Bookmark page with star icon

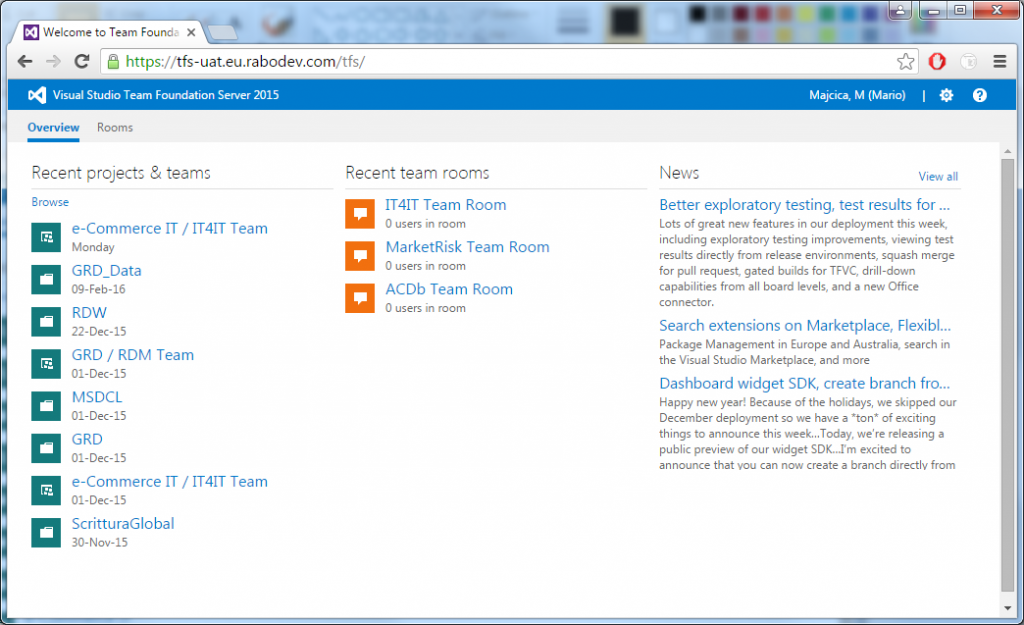tap(905, 61)
